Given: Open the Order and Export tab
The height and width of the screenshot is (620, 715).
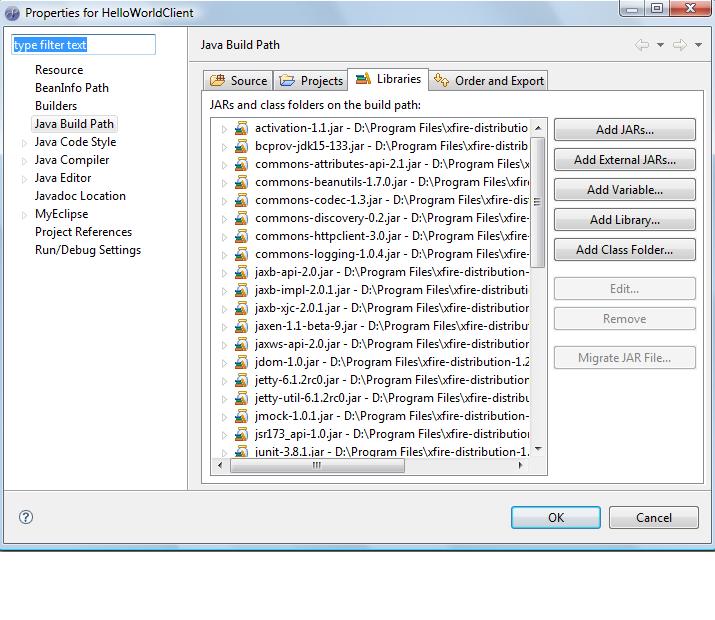Looking at the screenshot, I should [488, 81].
